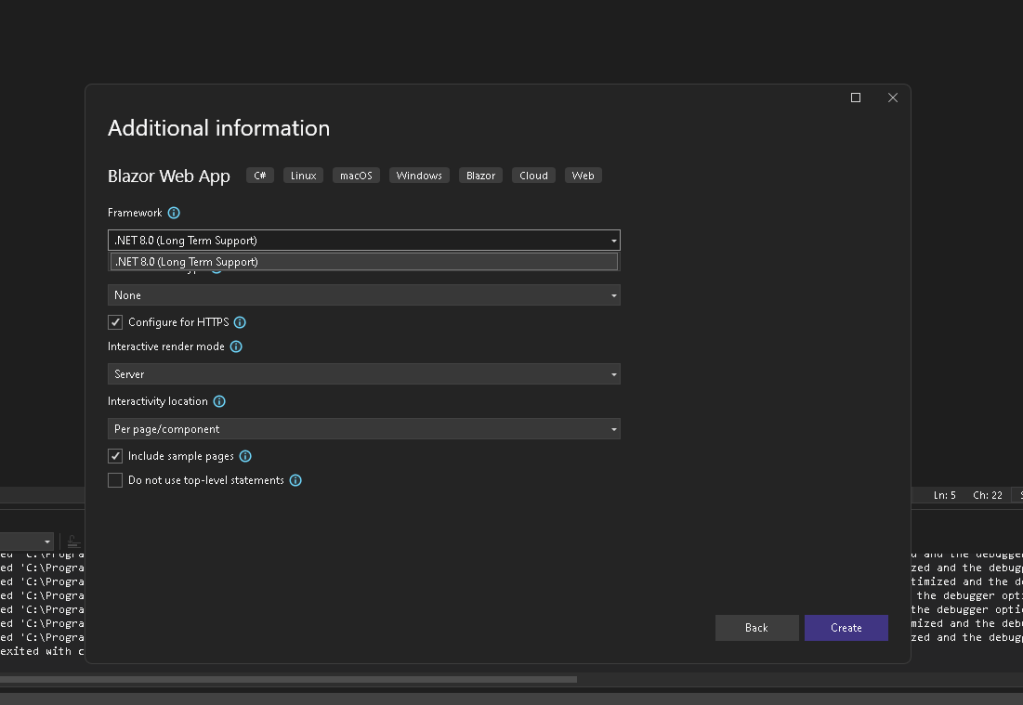Screen dimensions: 1023x705
Task: Open the authentication type dropdown showing None
Action: pos(364,295)
